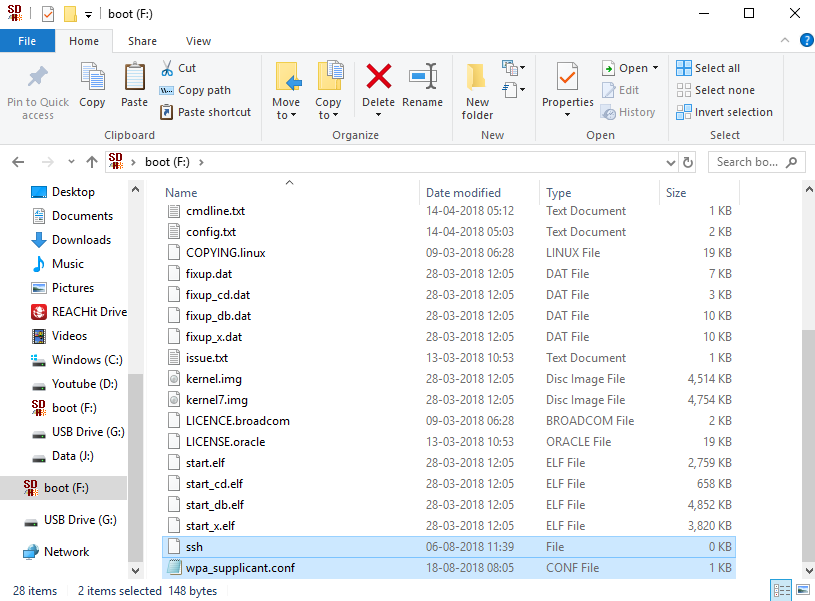Select the ssh file row

(449, 547)
